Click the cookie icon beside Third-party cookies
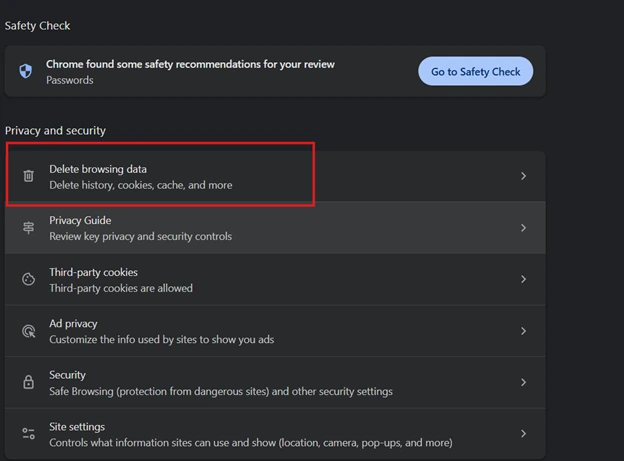 coord(28,280)
